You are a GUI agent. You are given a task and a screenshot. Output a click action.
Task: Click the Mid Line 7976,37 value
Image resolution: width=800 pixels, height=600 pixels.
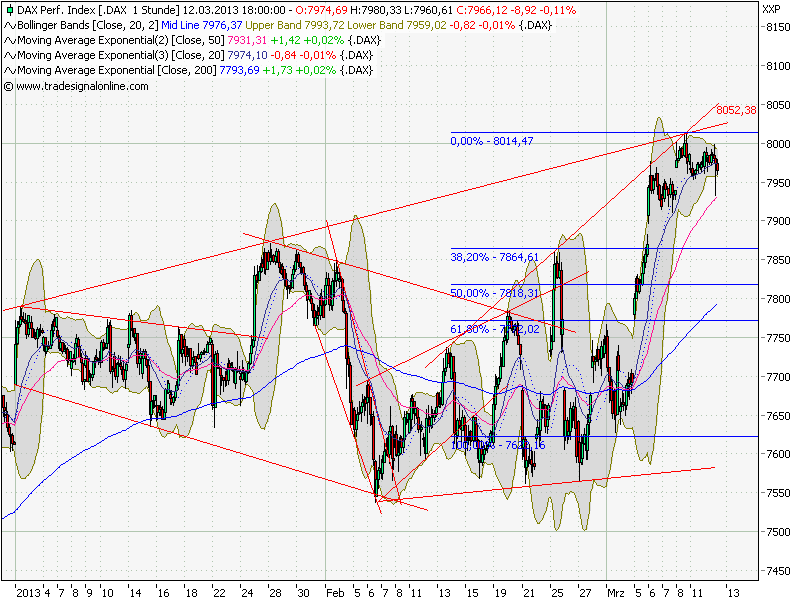tap(202, 25)
